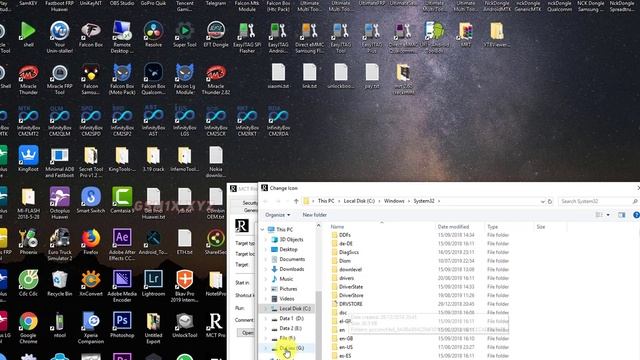640x360 pixels.
Task: Select Pictures in the navigation pane
Action: 288,289
